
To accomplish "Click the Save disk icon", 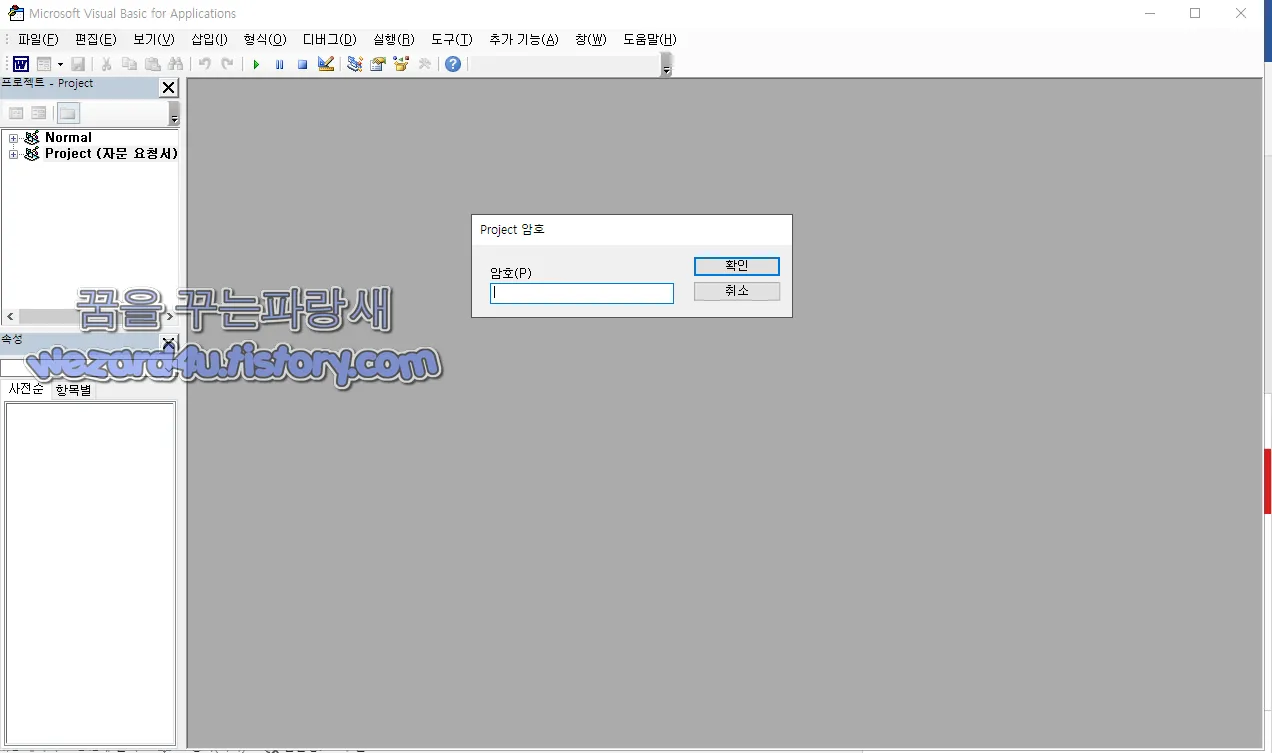I will 78,64.
